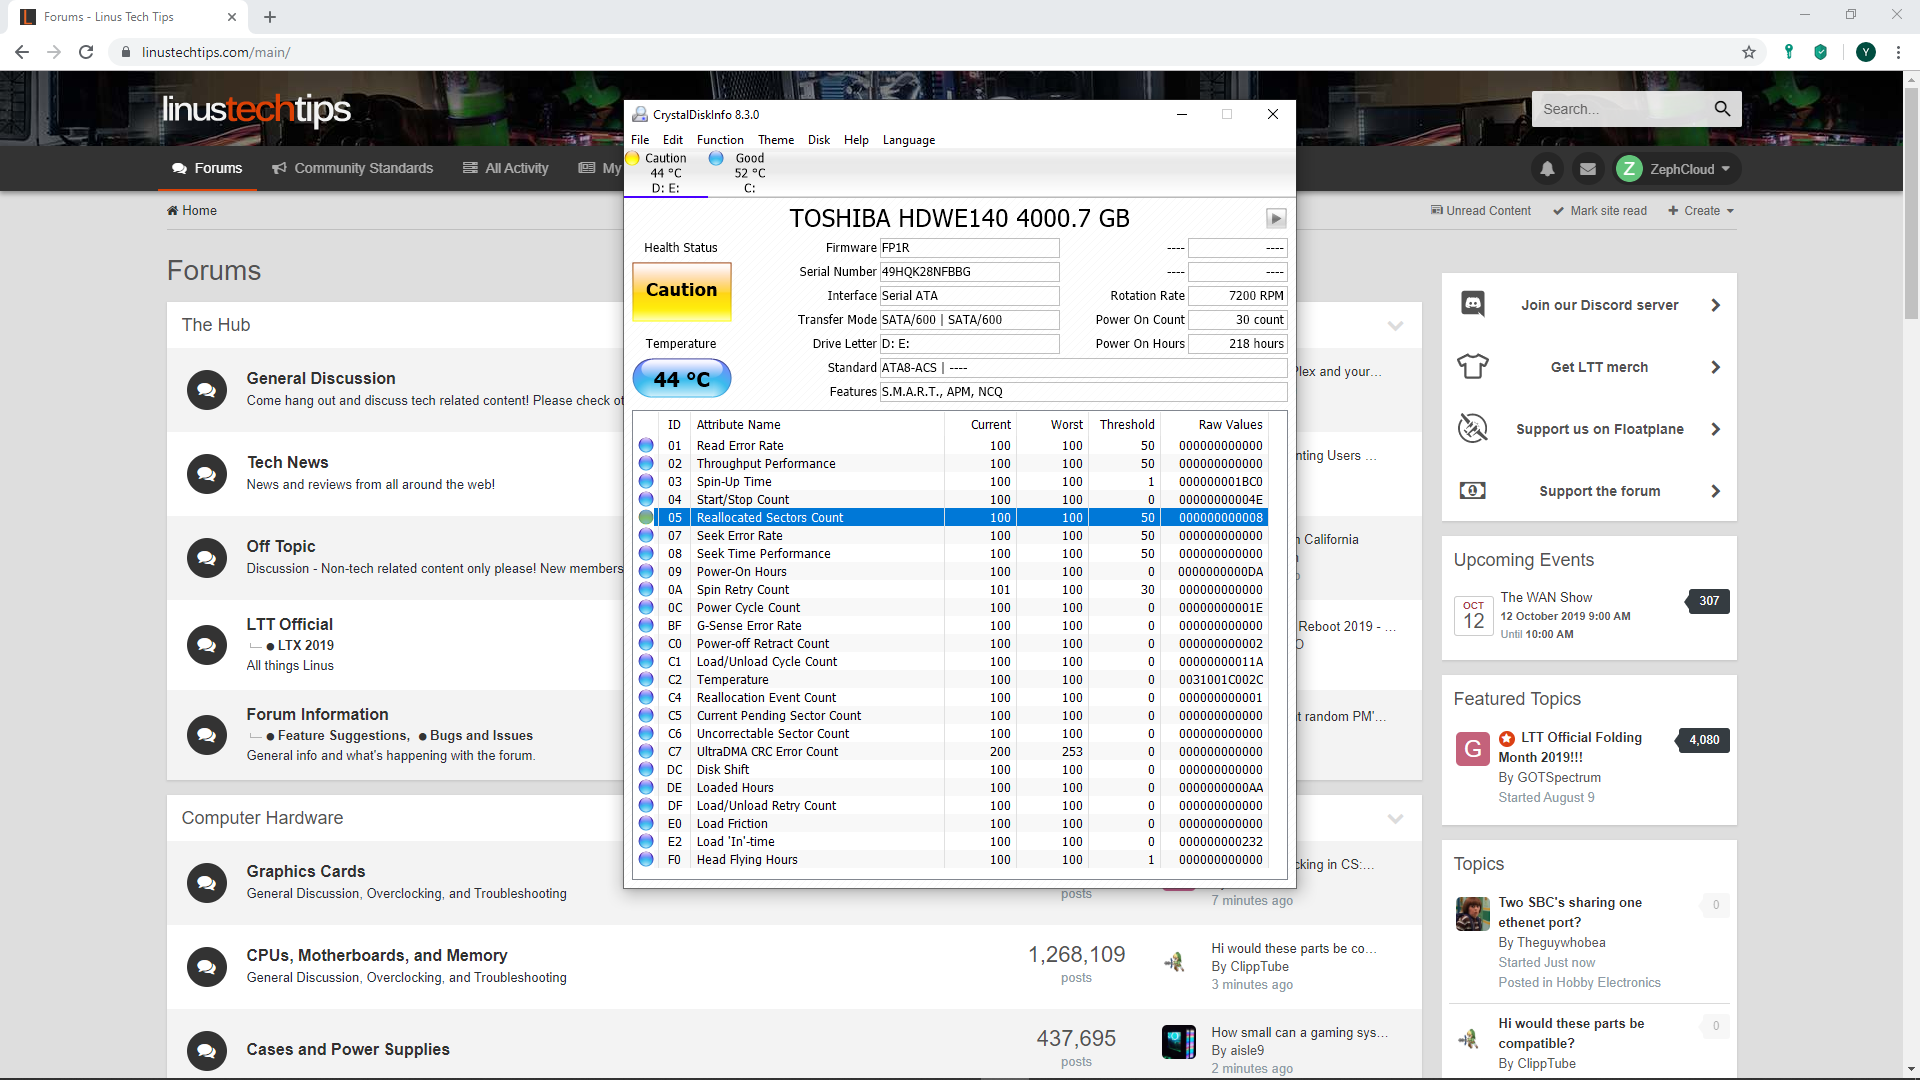Open the File menu in CrystalDiskInfo
Viewport: 1920px width, 1080px height.
pyautogui.click(x=640, y=140)
